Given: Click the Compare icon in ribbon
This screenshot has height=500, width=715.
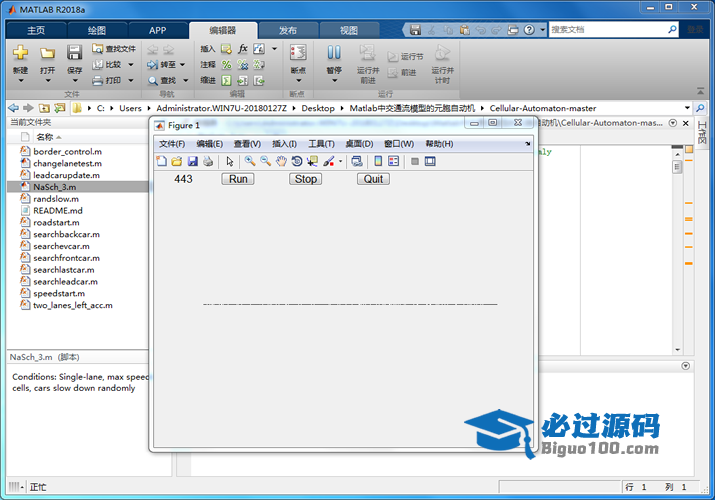Looking at the screenshot, I should (98, 65).
